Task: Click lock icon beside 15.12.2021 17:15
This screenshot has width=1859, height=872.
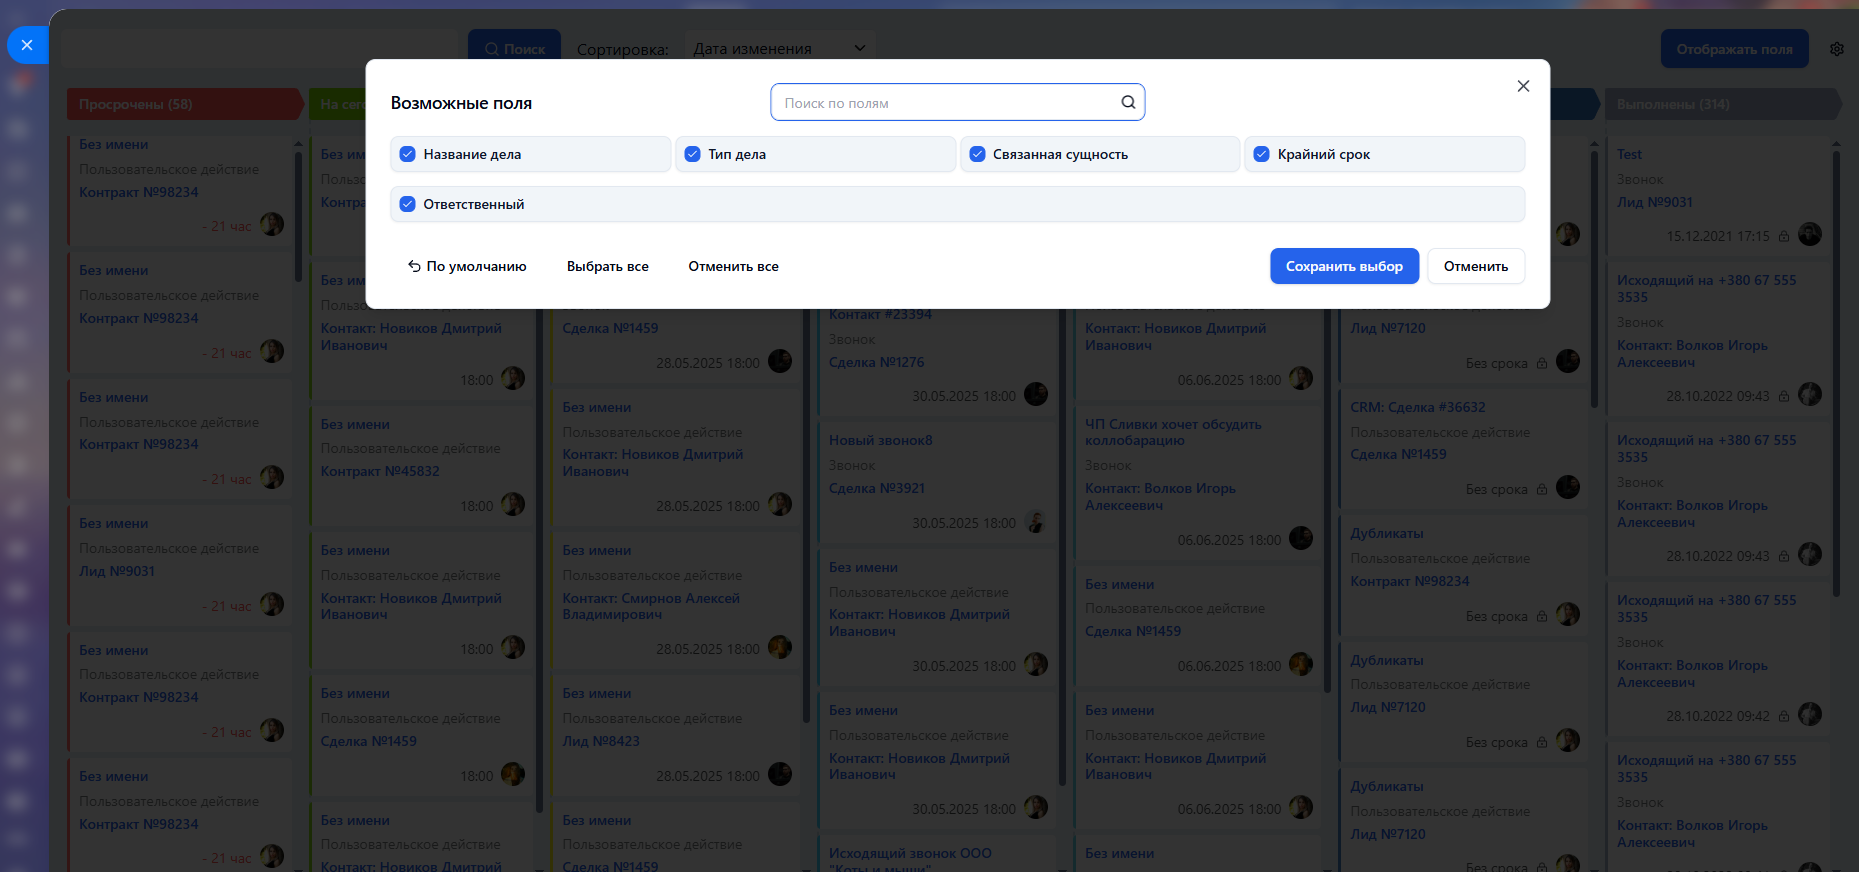Action: (1784, 237)
